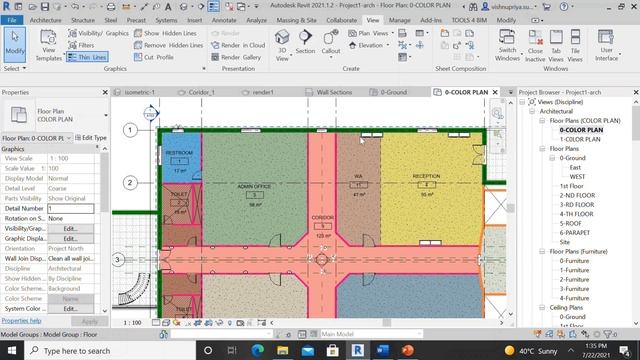Open Visibility/Graphics settings
The height and width of the screenshot is (360, 640).
point(98,33)
